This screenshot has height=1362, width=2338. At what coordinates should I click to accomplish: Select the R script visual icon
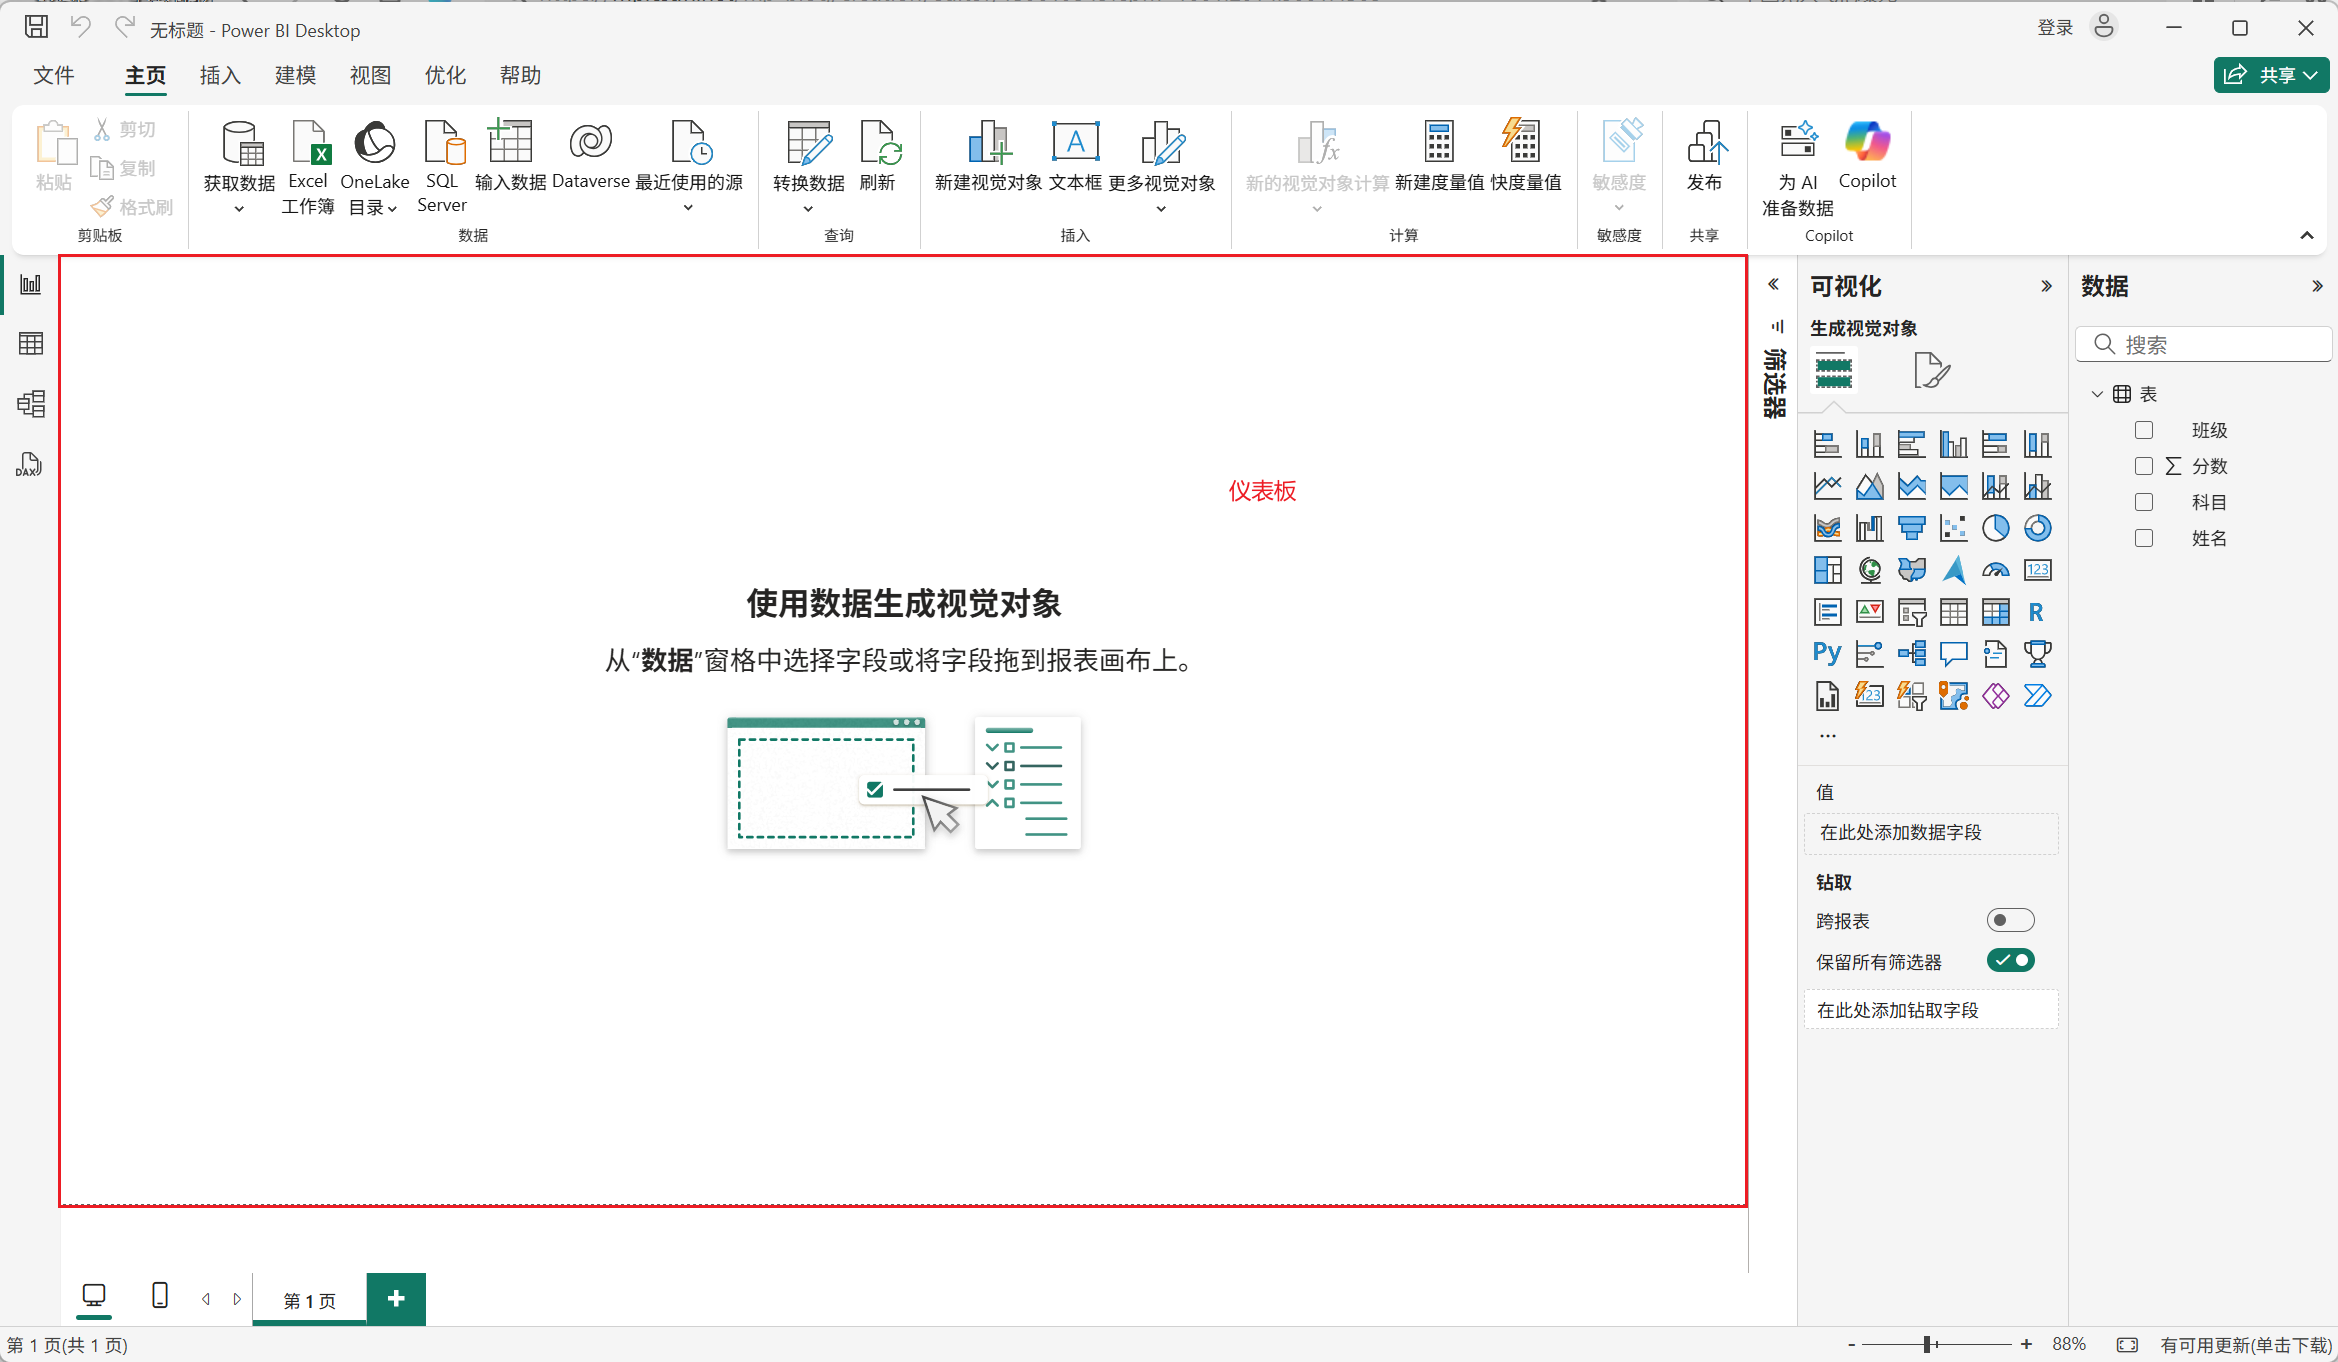point(2036,612)
